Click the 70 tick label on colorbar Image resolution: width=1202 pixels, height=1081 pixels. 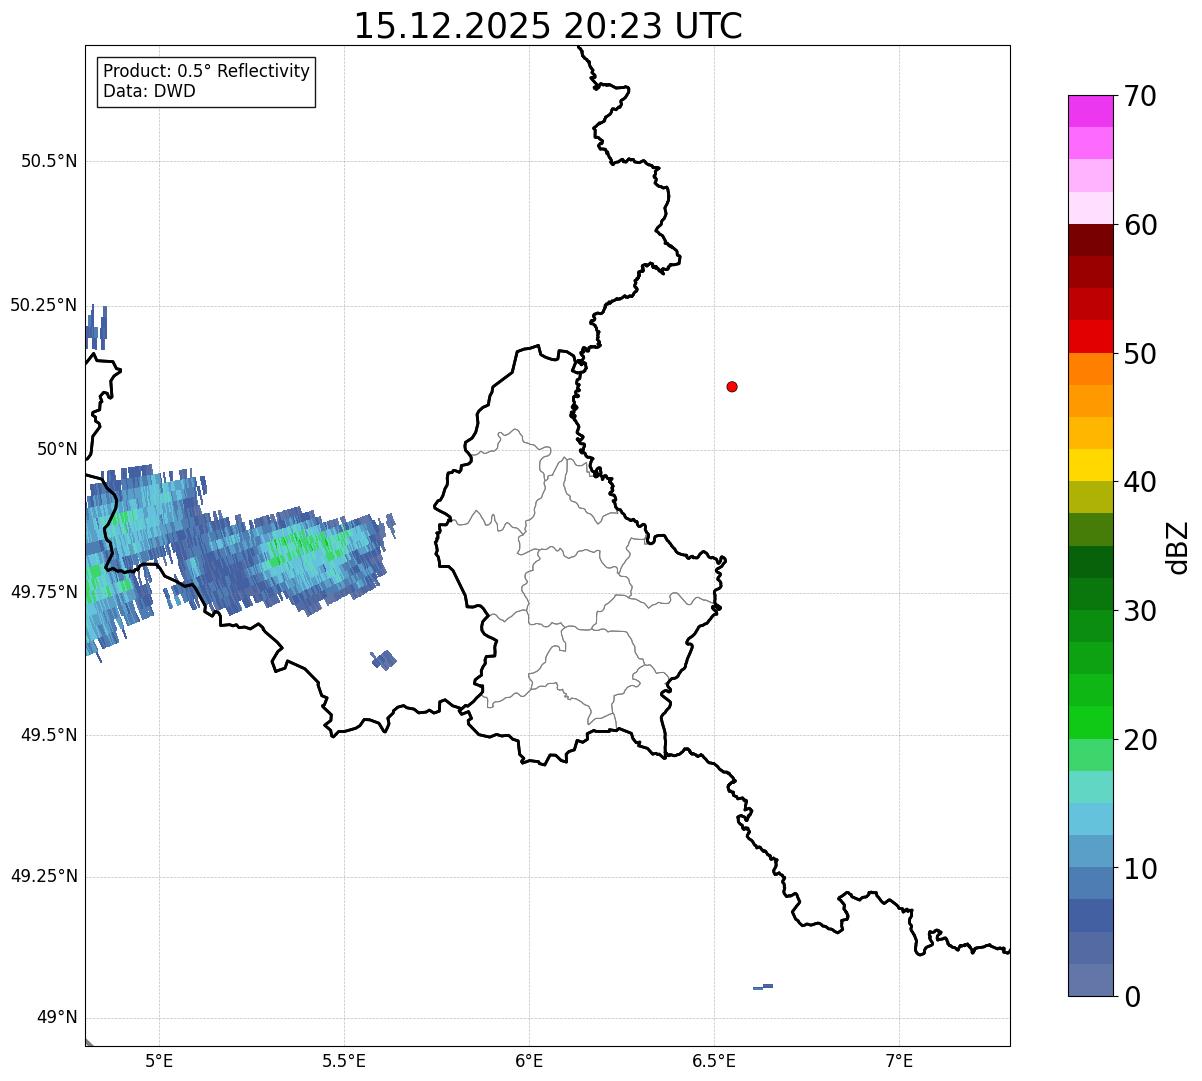(x=1140, y=96)
